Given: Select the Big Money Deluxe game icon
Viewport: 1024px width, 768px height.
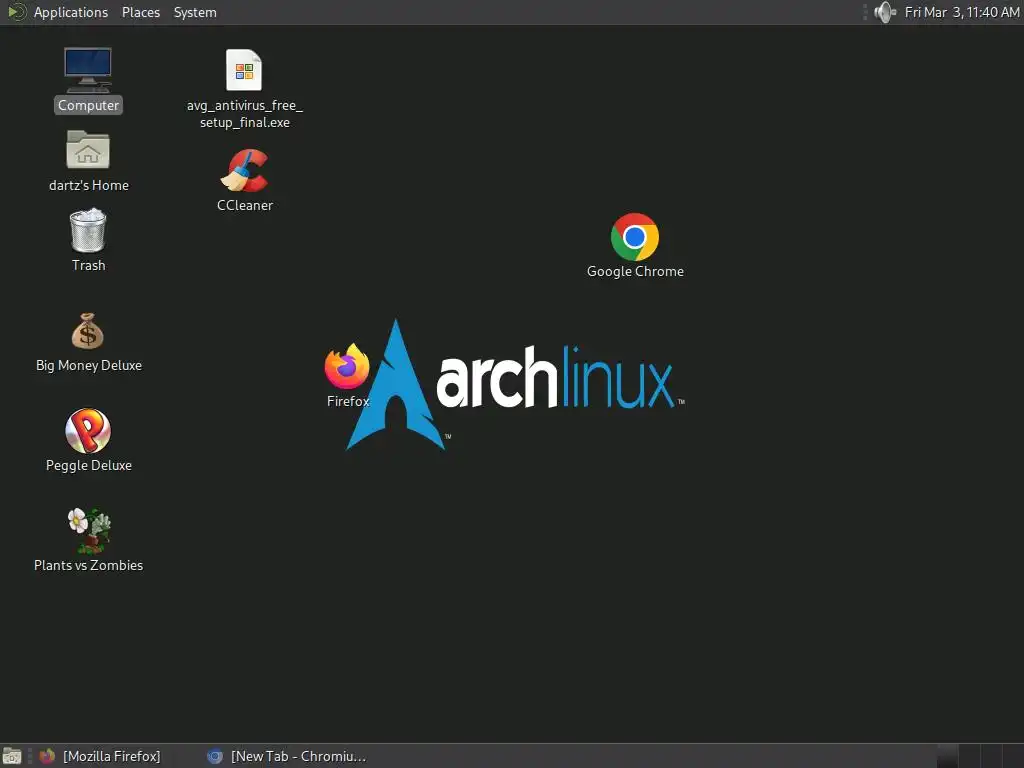Looking at the screenshot, I should coord(88,331).
